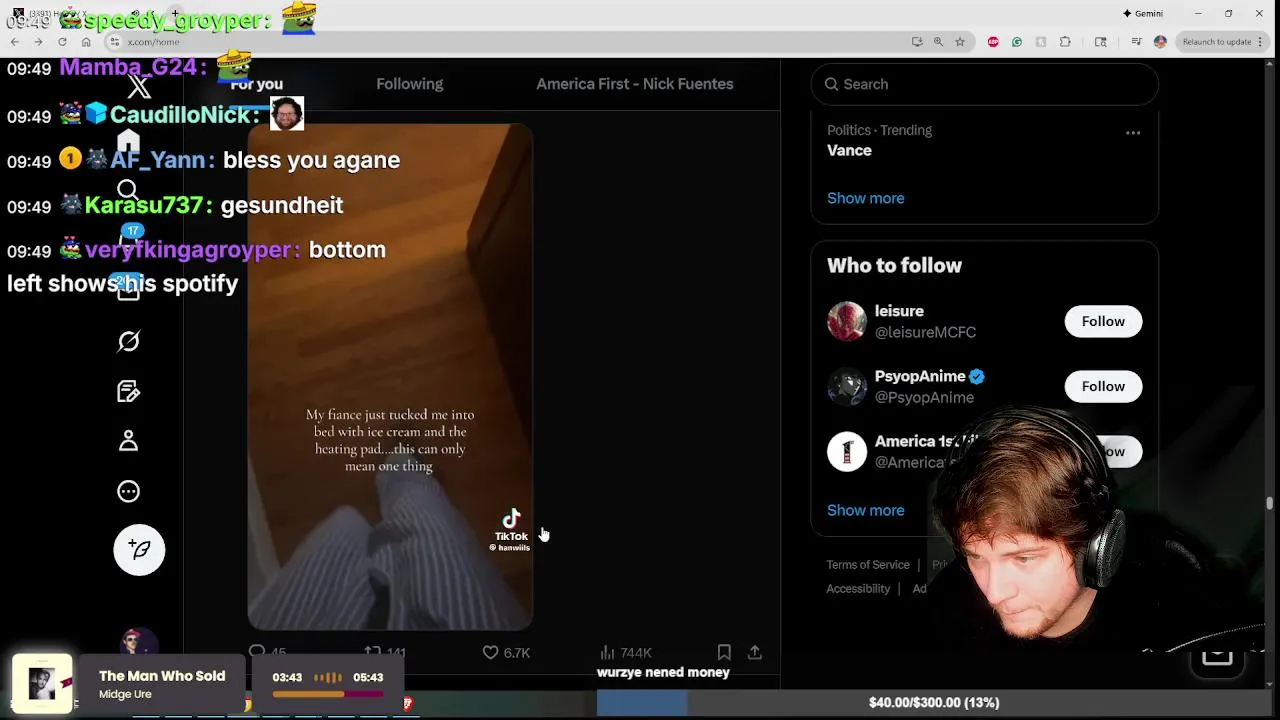Open Profile icon in X sidebar
1280x720 pixels.
128,441
